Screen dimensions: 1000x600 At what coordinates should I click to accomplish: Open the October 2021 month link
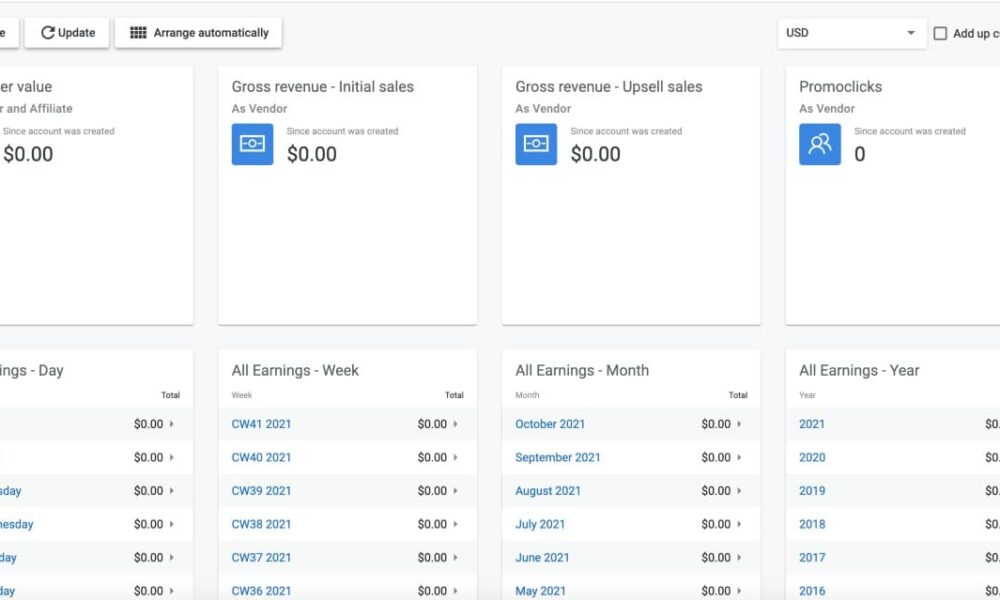[550, 424]
